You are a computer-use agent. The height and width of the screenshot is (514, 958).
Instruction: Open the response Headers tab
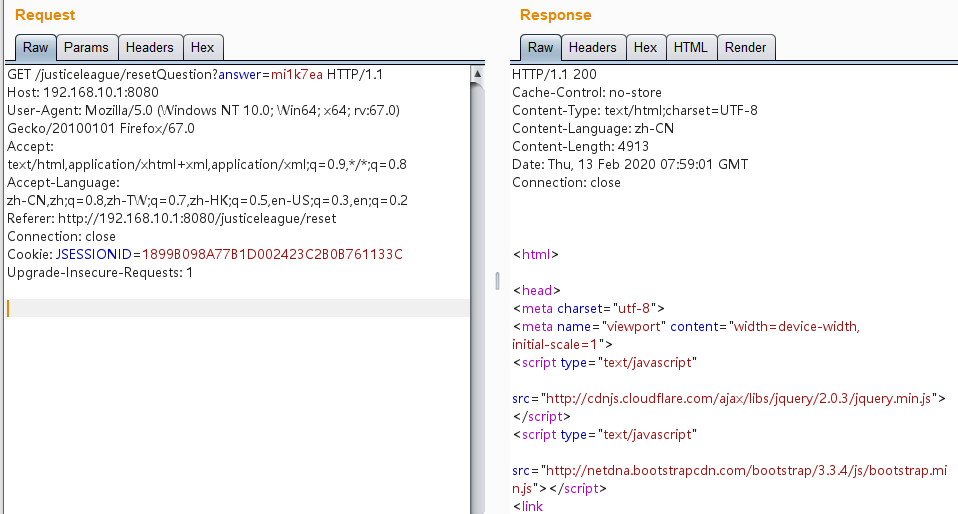coord(593,47)
